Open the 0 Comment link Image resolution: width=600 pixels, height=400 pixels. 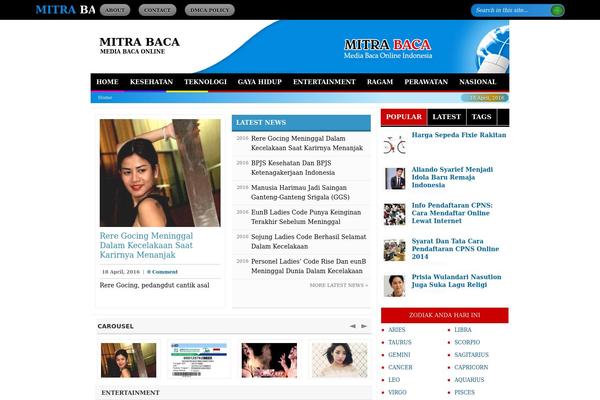coord(162,272)
